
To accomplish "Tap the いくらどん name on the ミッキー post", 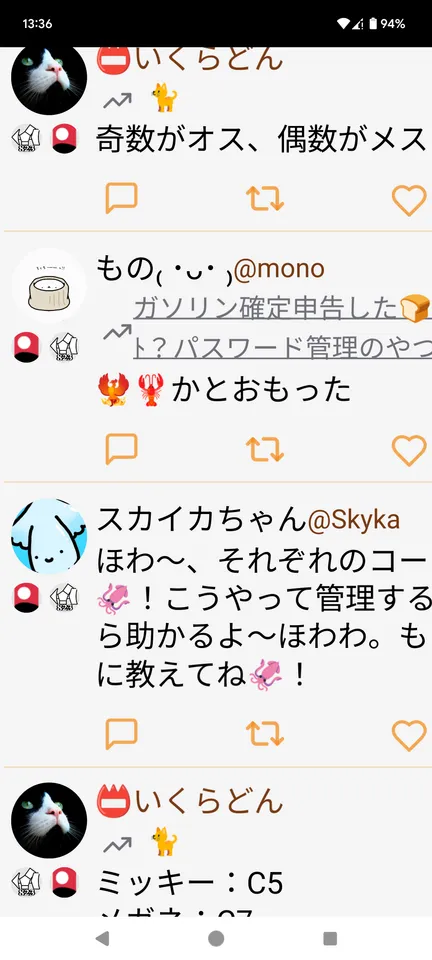I will pyautogui.click(x=210, y=801).
